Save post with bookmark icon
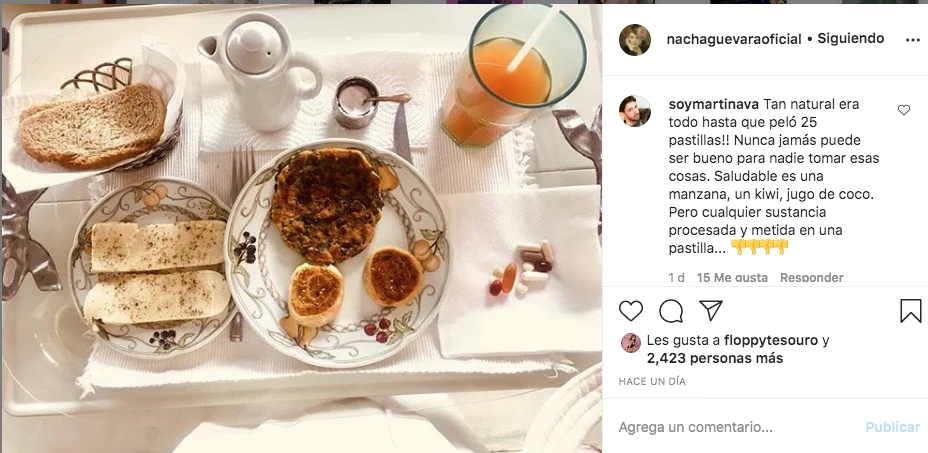Image resolution: width=928 pixels, height=453 pixels. pyautogui.click(x=911, y=311)
